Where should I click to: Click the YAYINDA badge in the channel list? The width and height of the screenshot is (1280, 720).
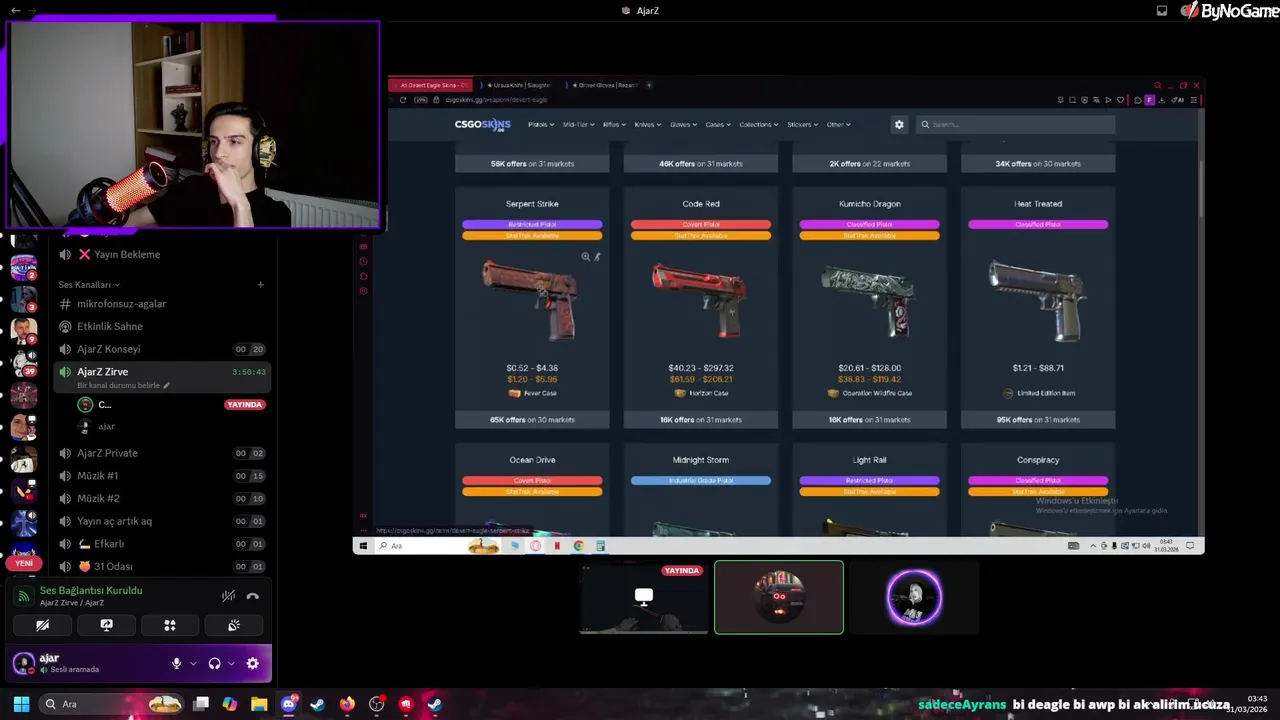pos(244,404)
